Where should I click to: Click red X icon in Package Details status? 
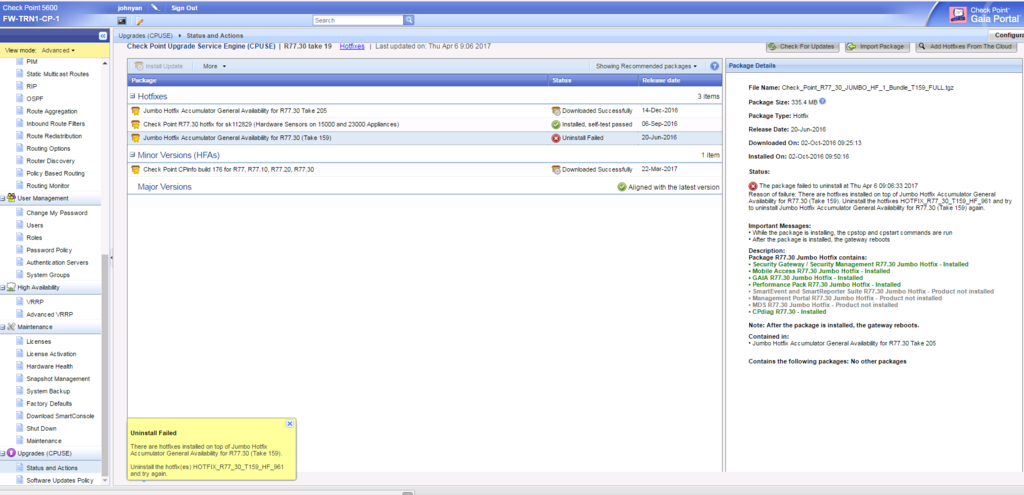pos(753,186)
